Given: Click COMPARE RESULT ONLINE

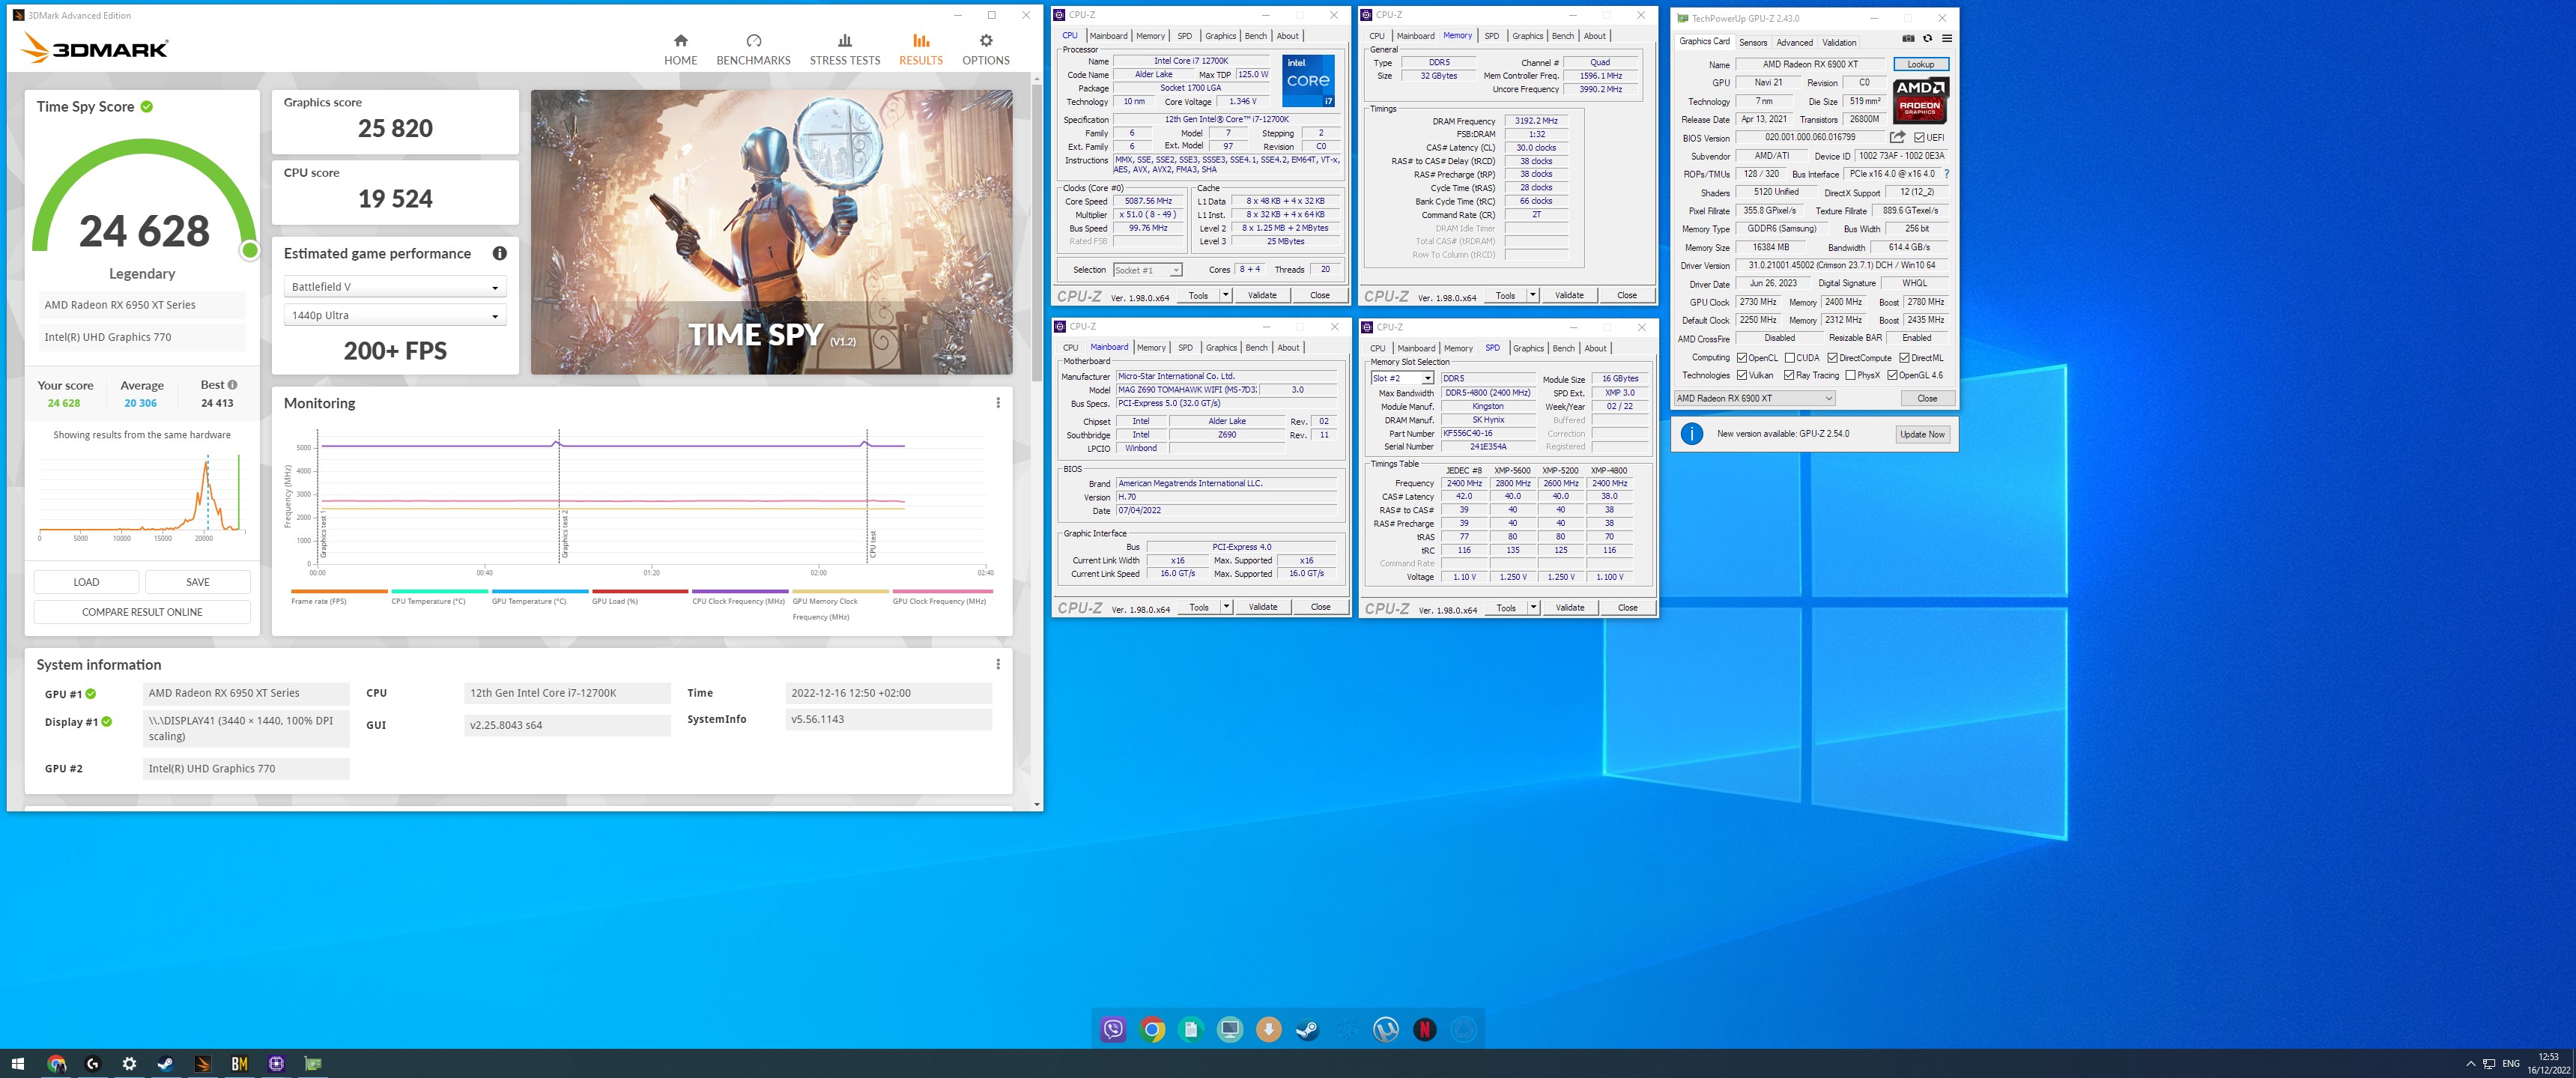Looking at the screenshot, I should click(x=142, y=612).
